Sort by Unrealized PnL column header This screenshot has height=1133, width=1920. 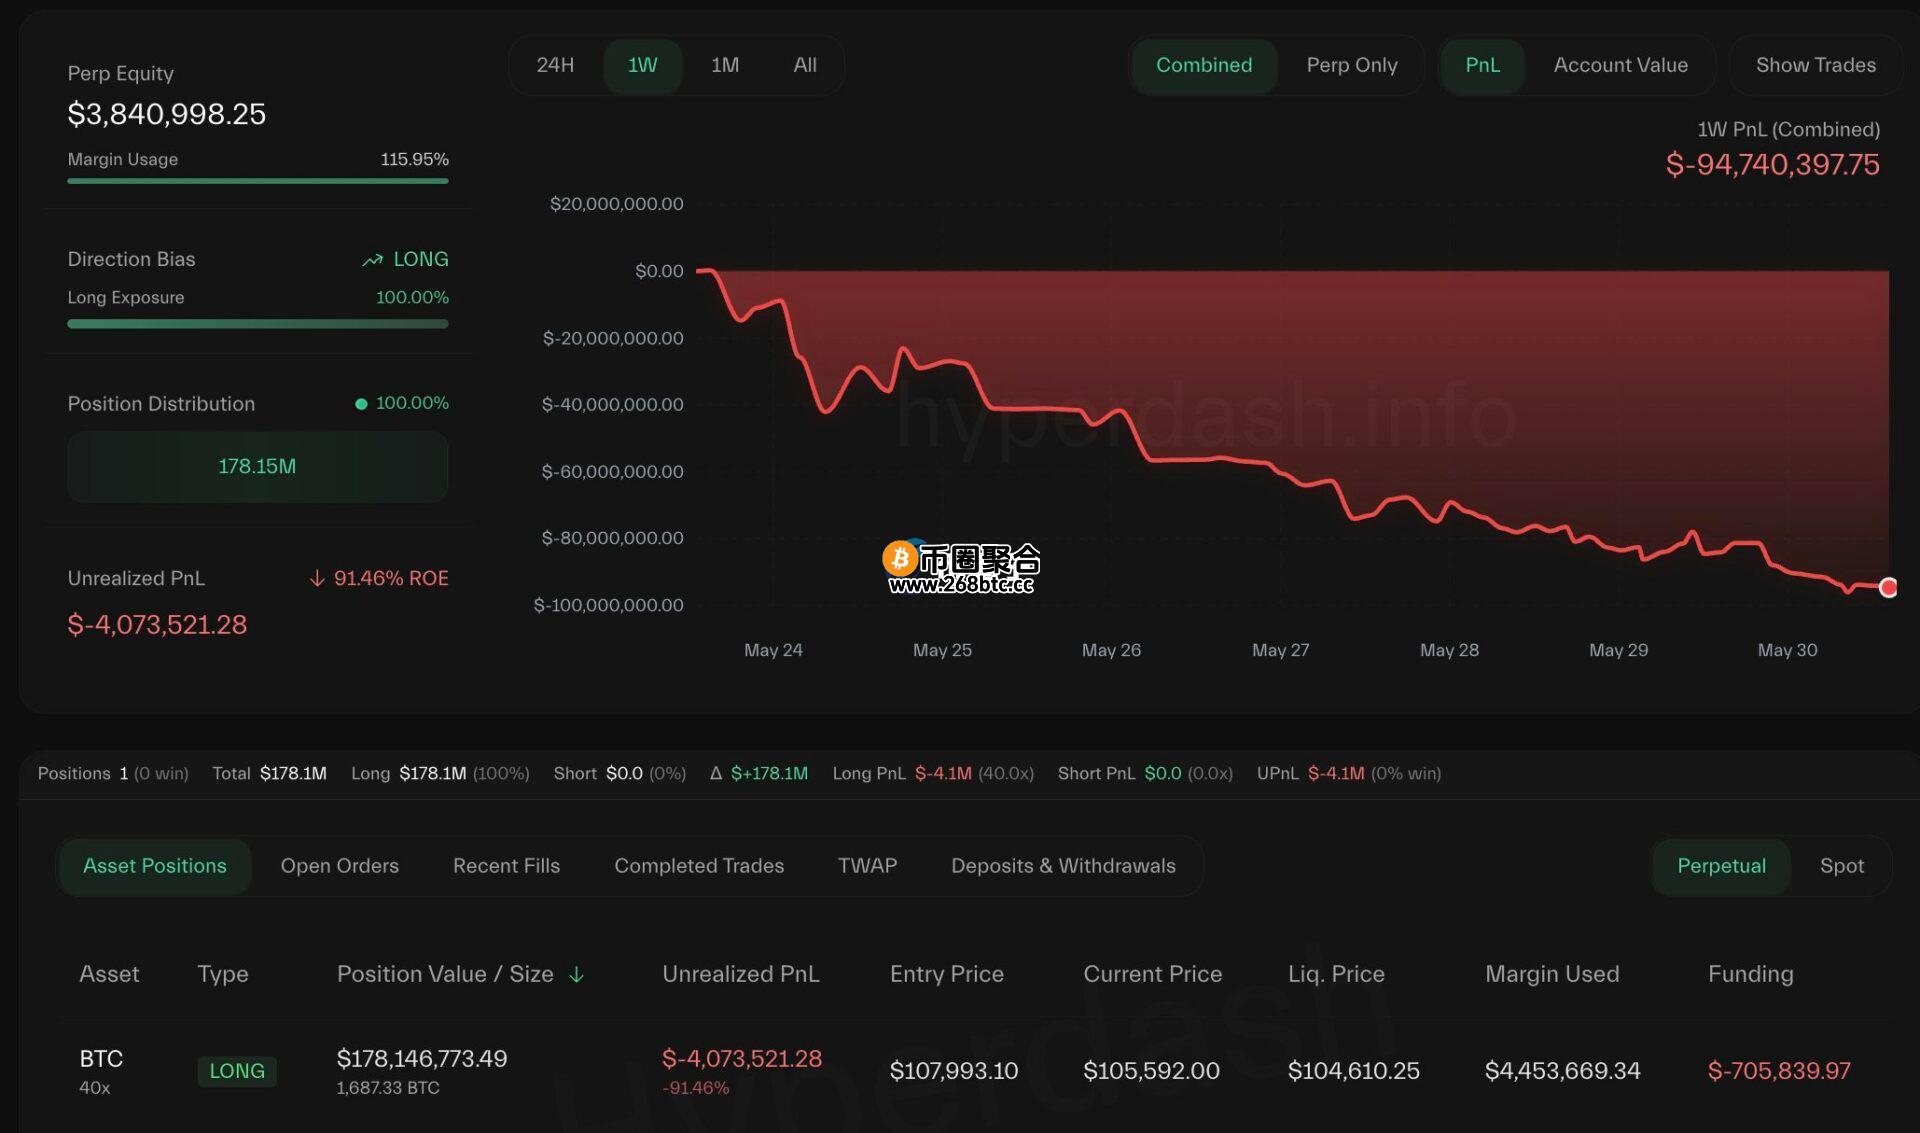[740, 974]
